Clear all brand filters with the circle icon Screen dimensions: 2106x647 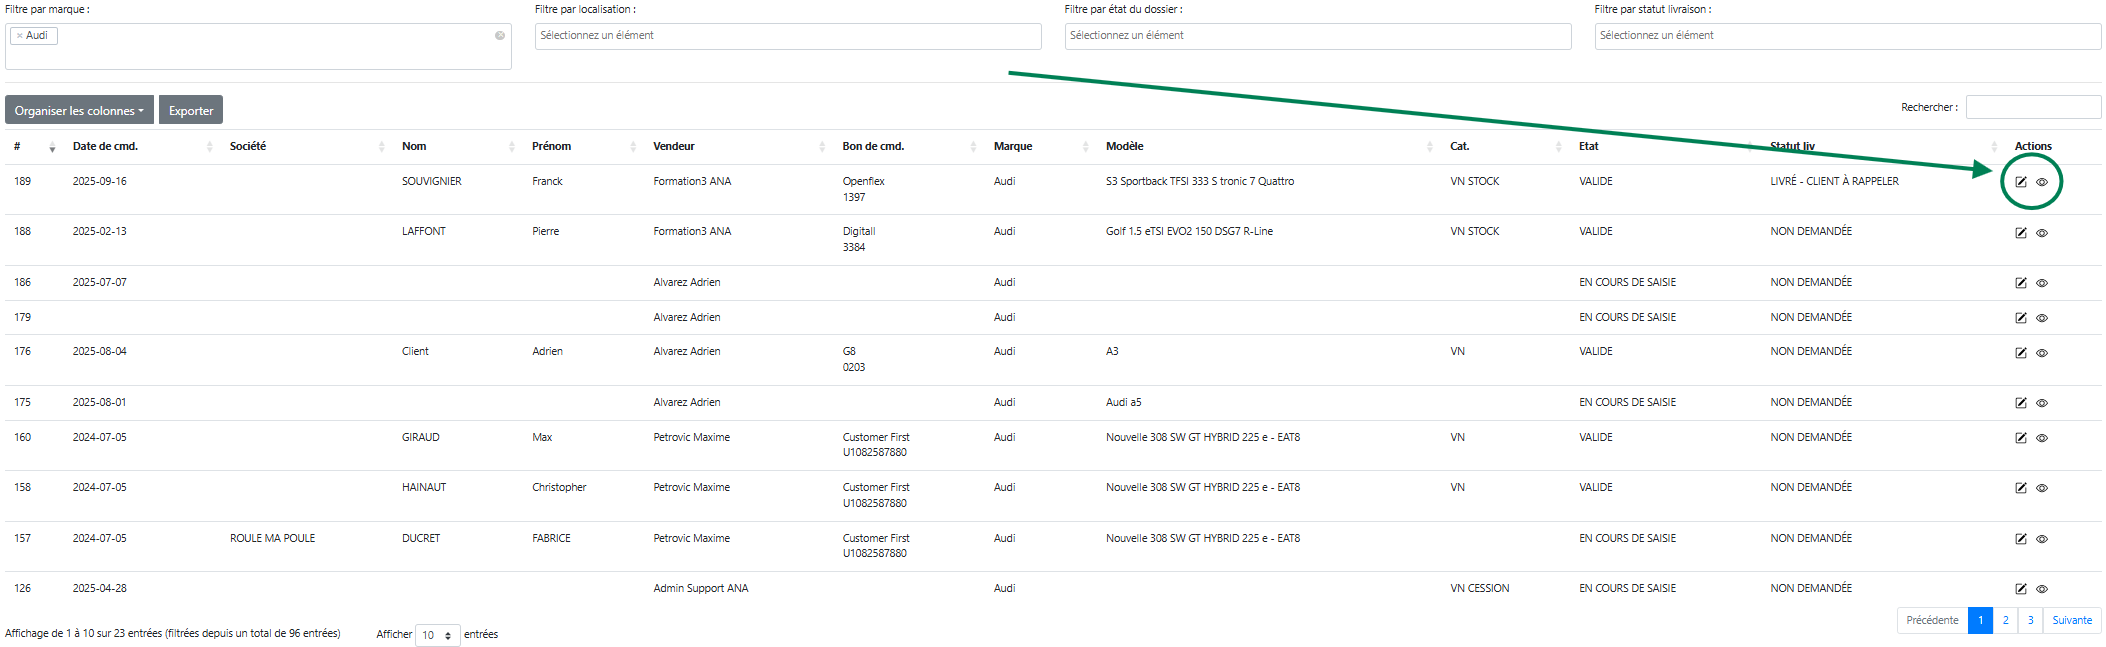click(x=499, y=36)
